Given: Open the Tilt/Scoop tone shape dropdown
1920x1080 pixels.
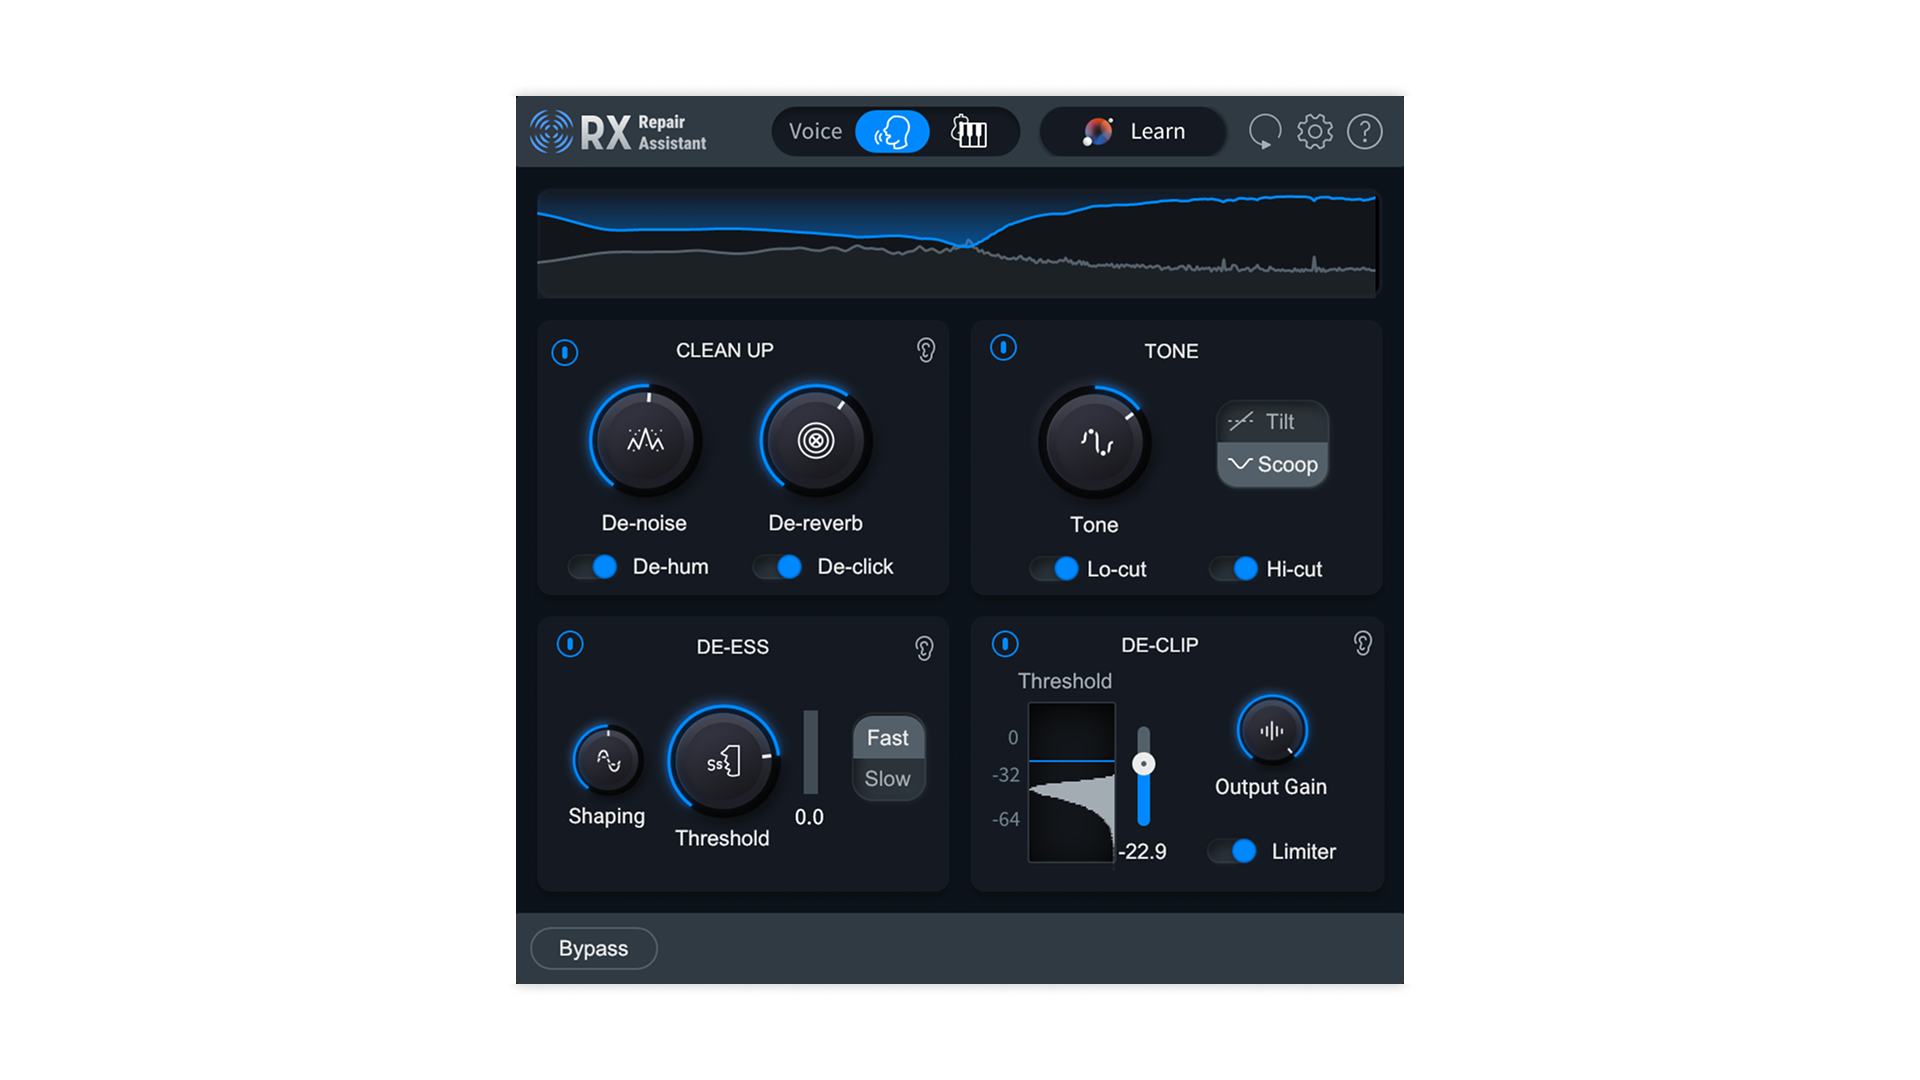Looking at the screenshot, I should coord(1271,421).
